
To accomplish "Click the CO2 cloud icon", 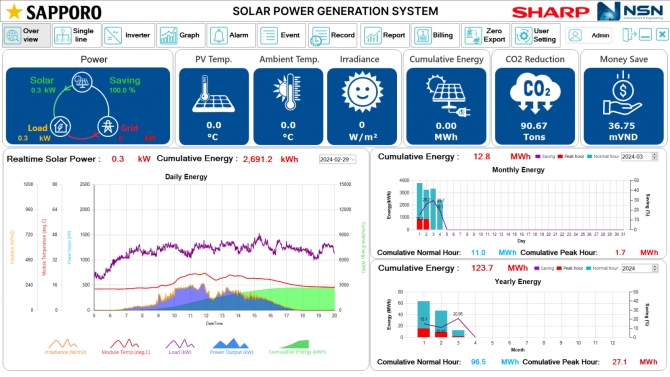I will click(x=536, y=92).
